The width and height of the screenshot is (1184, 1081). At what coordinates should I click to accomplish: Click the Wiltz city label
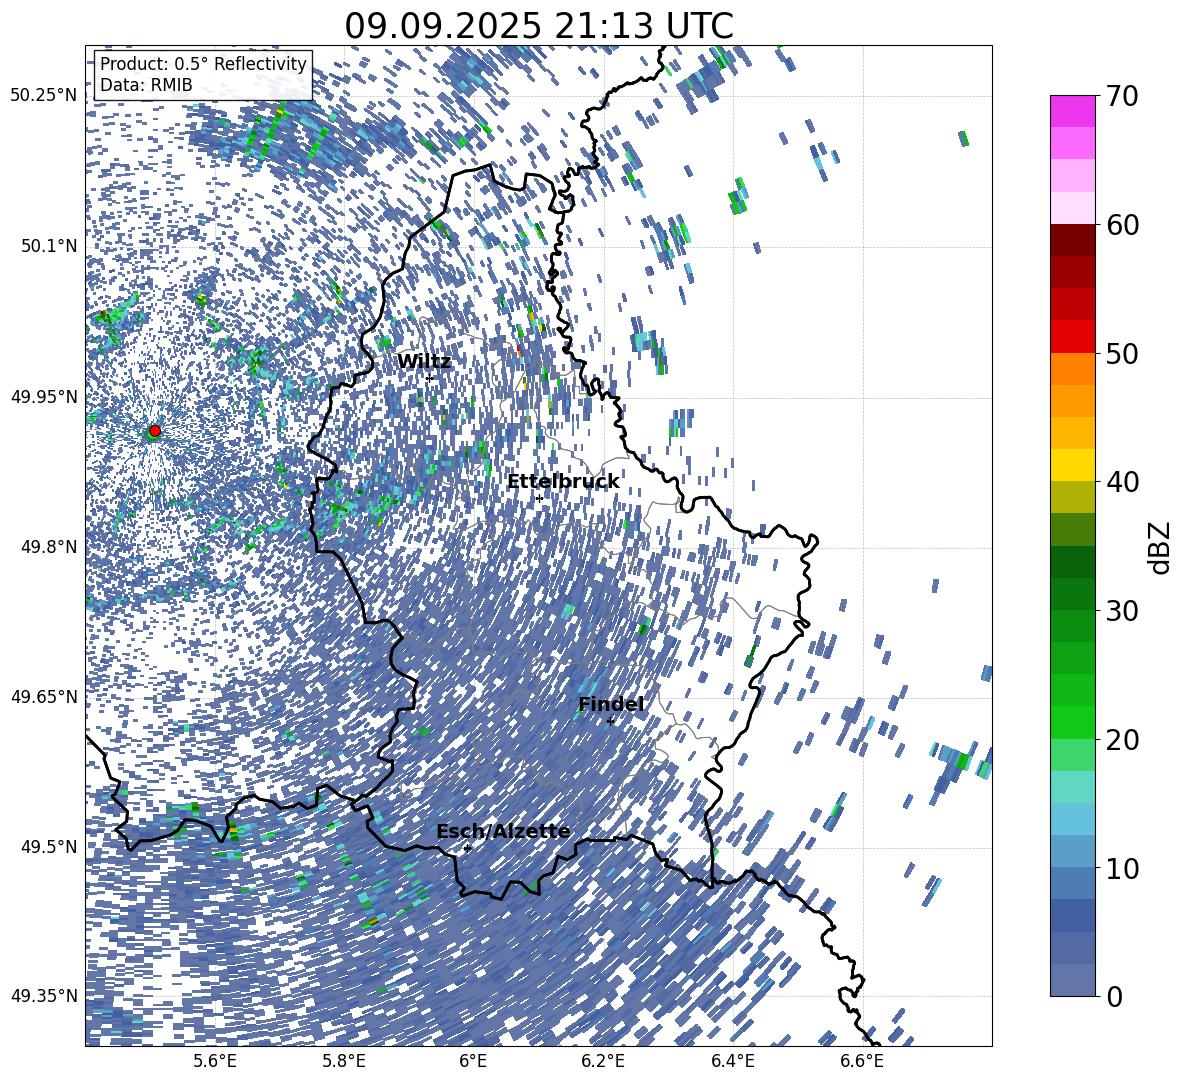point(424,362)
